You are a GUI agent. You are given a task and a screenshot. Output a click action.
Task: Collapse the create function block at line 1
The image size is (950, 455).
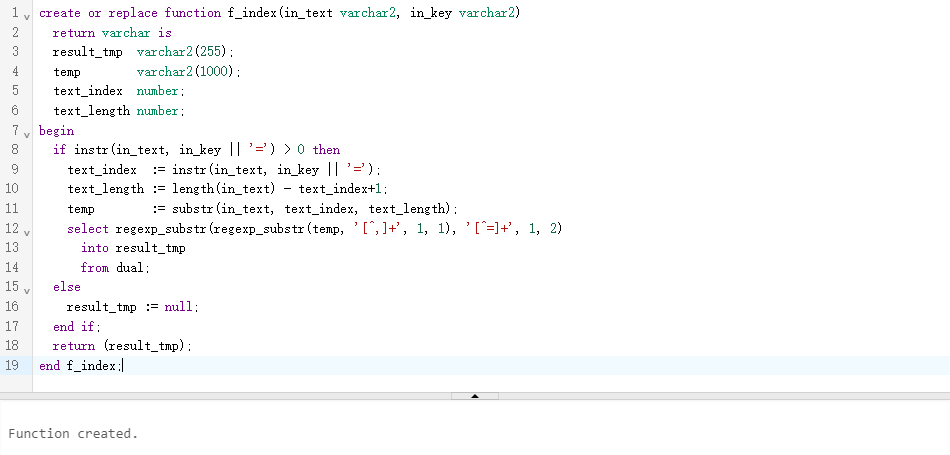[x=27, y=14]
